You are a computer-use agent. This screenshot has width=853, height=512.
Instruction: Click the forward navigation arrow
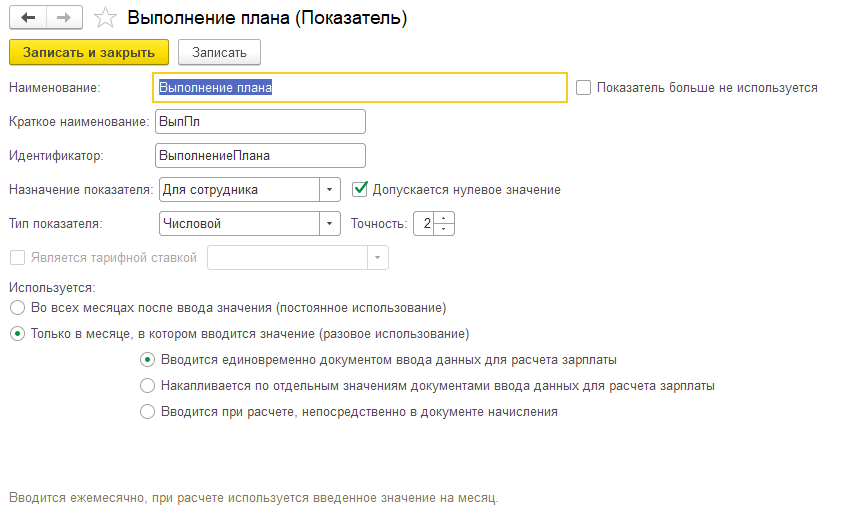pyautogui.click(x=62, y=18)
